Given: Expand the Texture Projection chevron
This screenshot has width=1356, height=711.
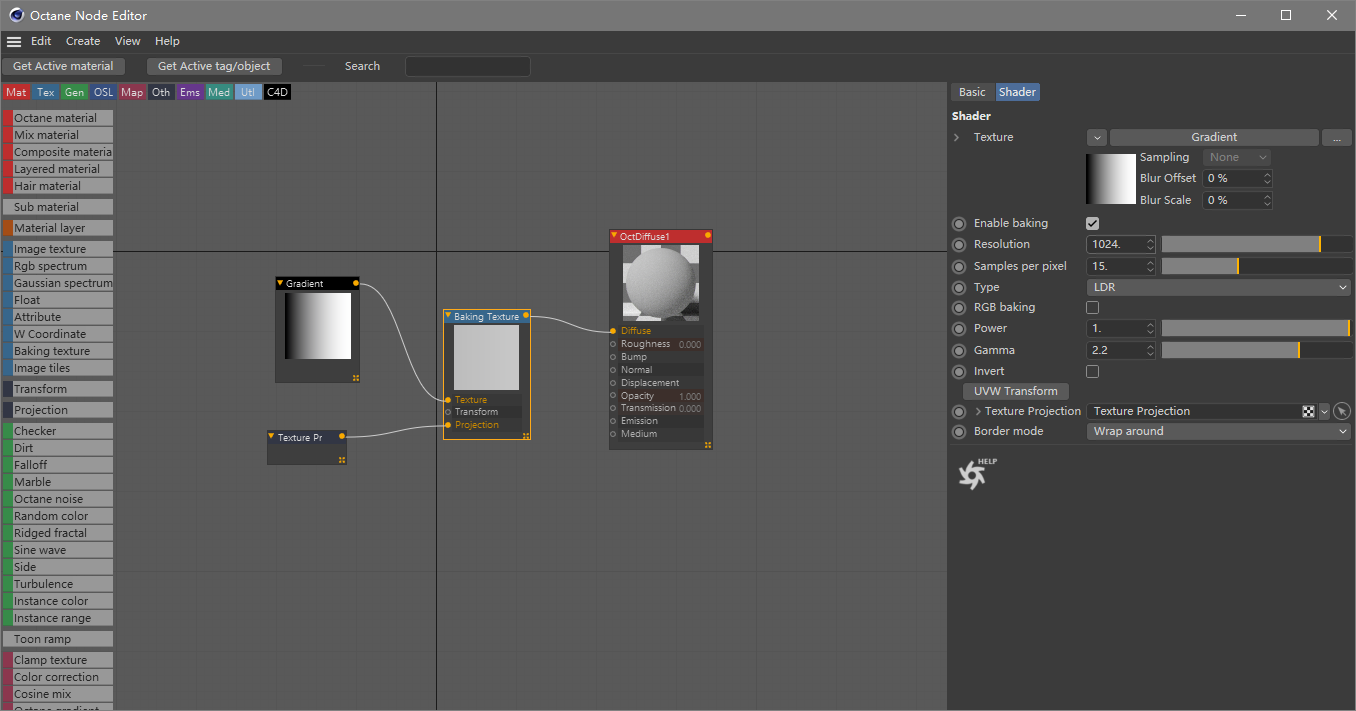Looking at the screenshot, I should 978,411.
